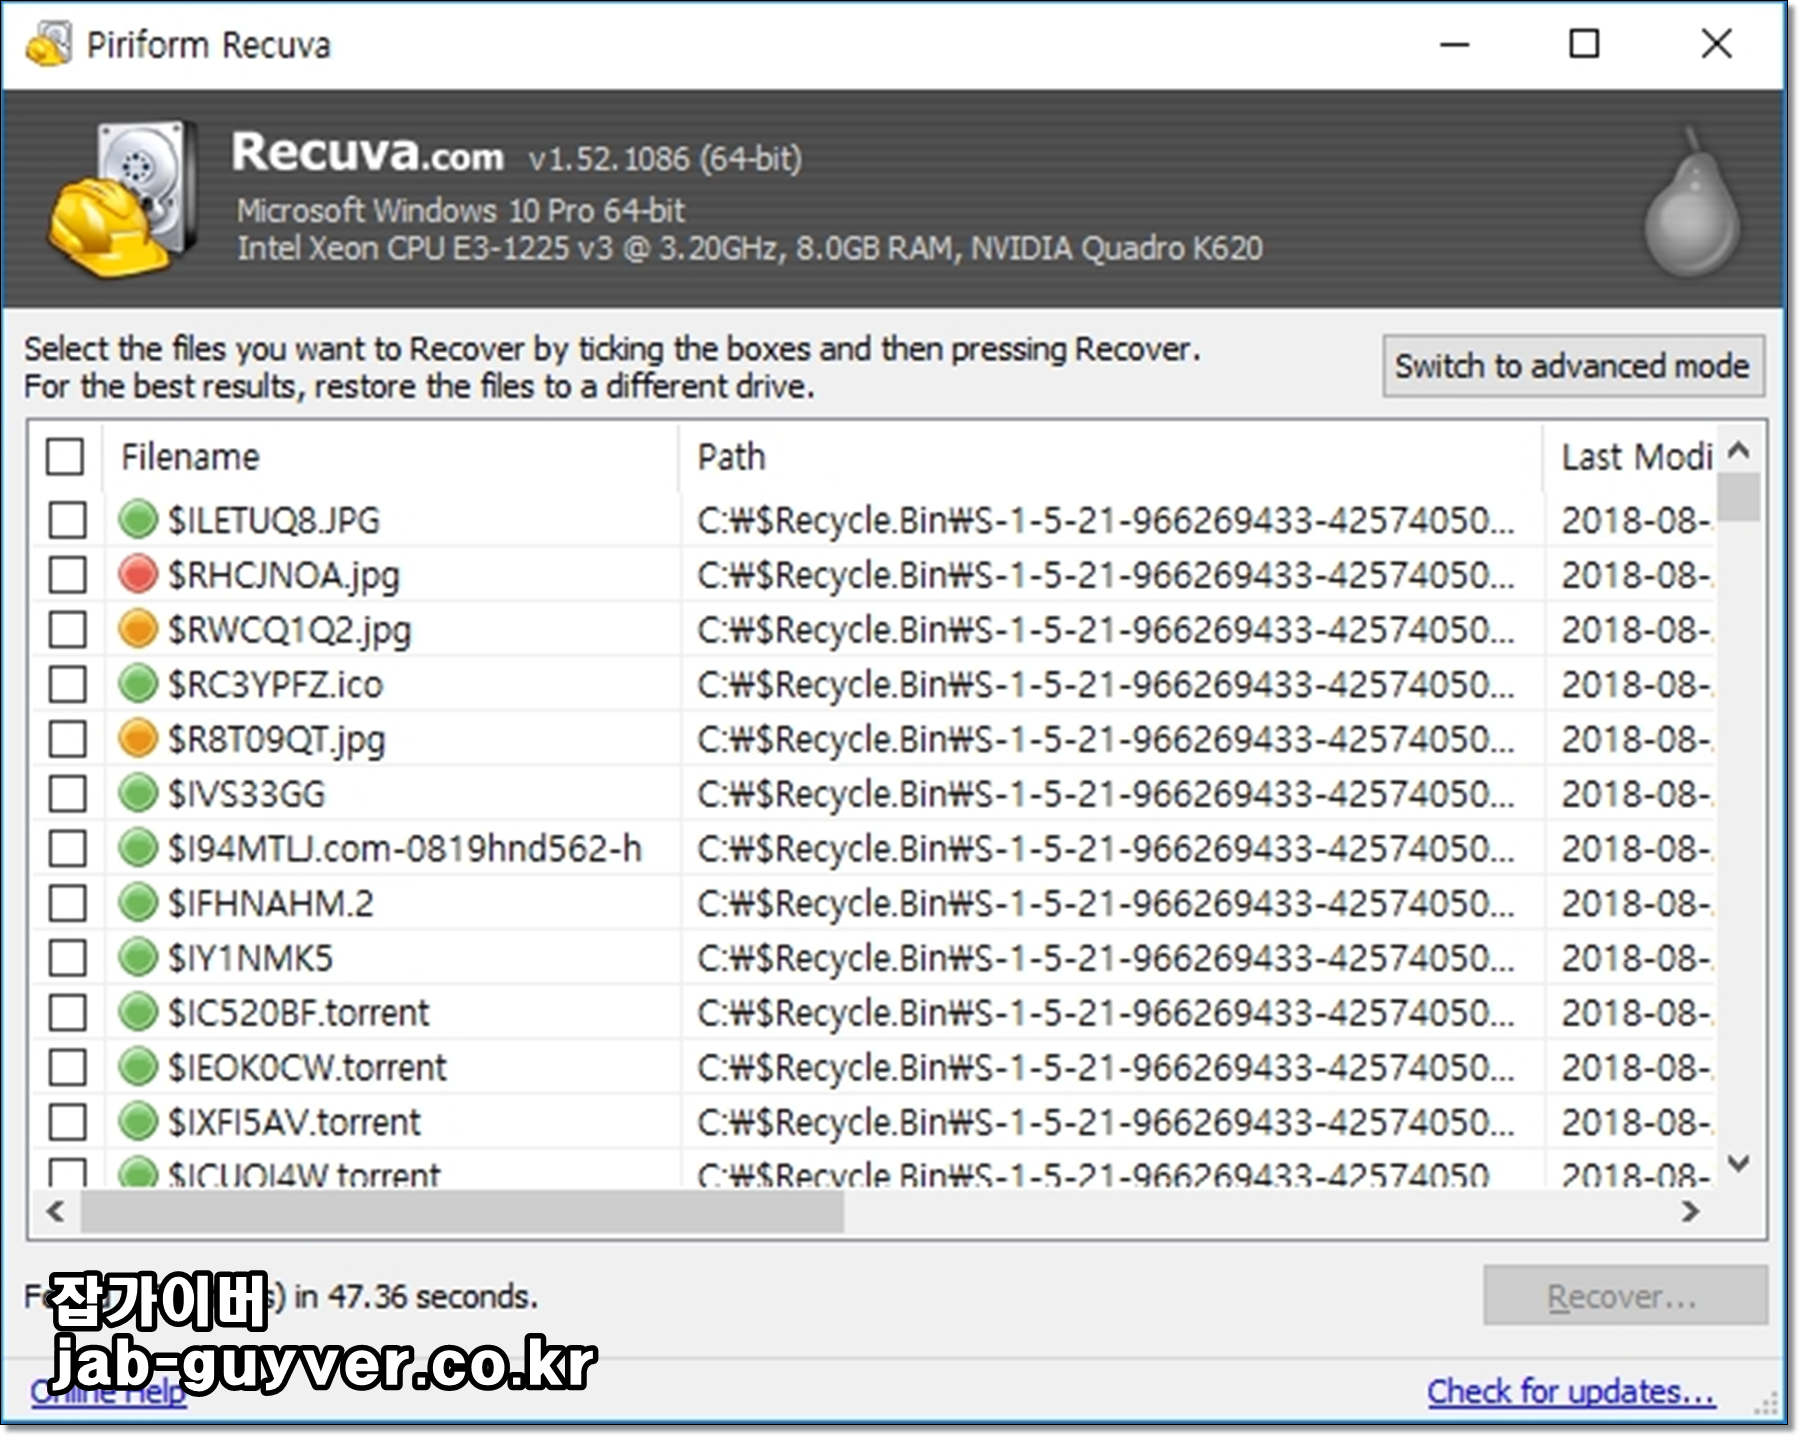Click orange status dot of $R8T09QT.jpg
1800x1437 pixels.
tap(138, 738)
